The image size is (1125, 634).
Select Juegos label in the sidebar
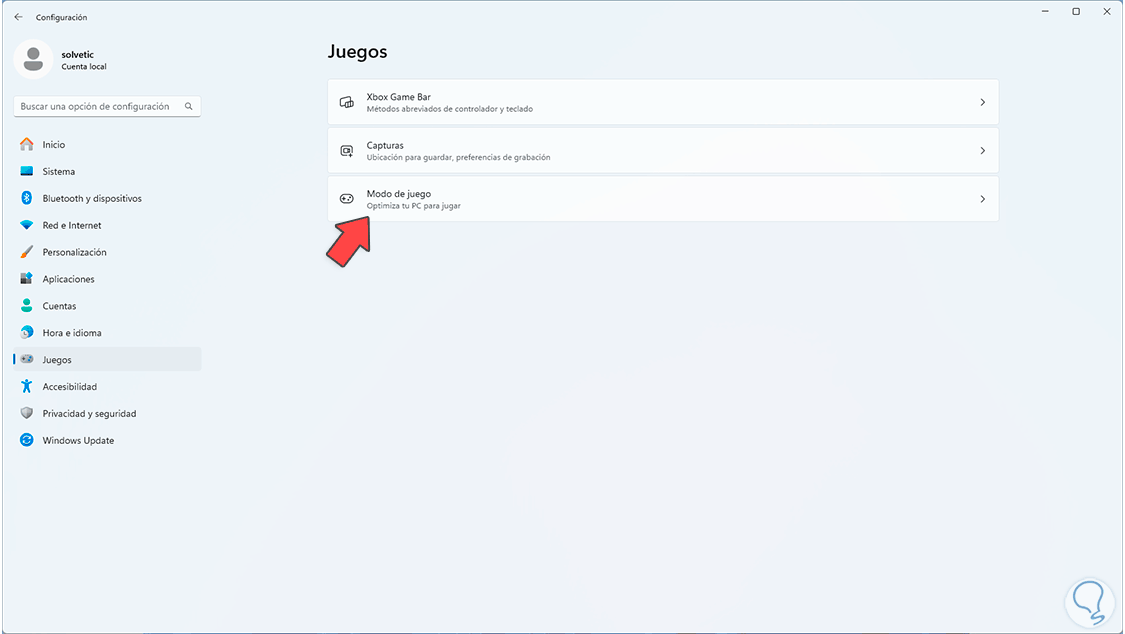(57, 360)
